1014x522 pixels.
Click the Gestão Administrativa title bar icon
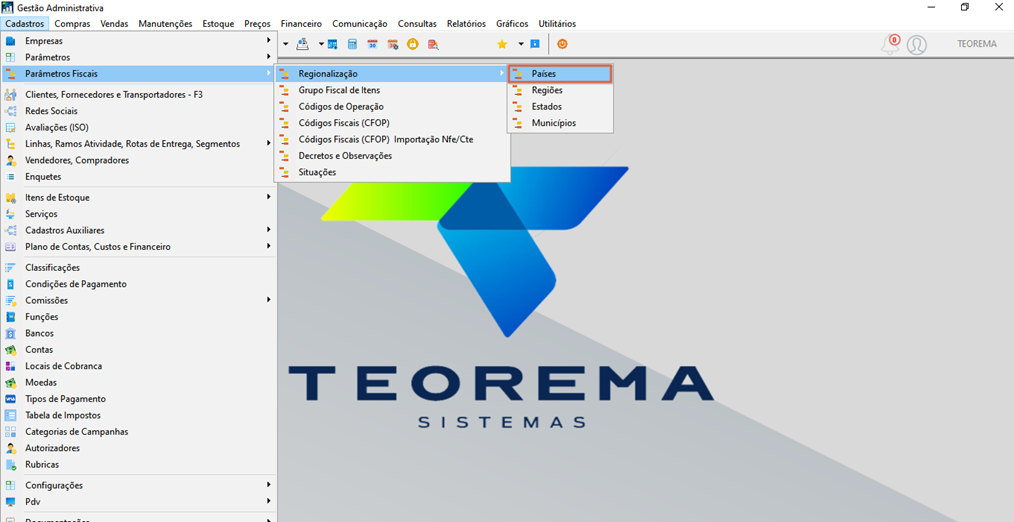[8, 8]
